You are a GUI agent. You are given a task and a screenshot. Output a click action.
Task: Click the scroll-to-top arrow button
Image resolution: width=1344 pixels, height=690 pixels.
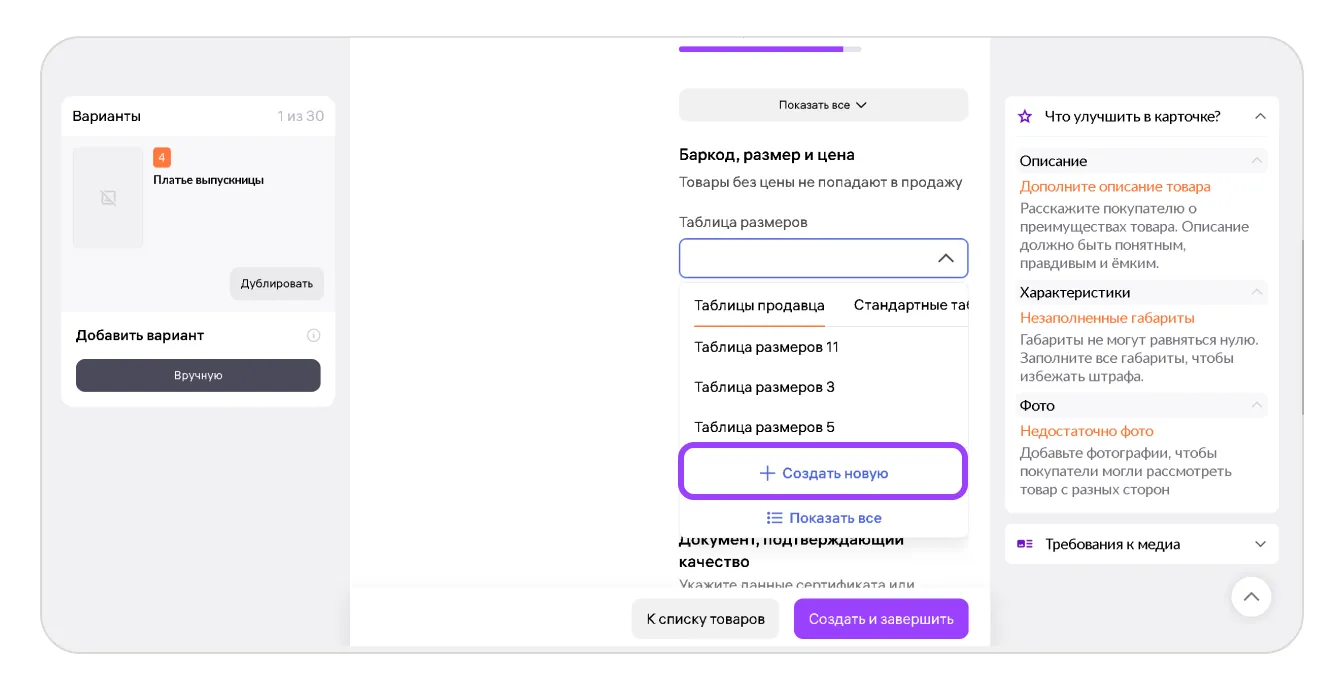(1251, 597)
